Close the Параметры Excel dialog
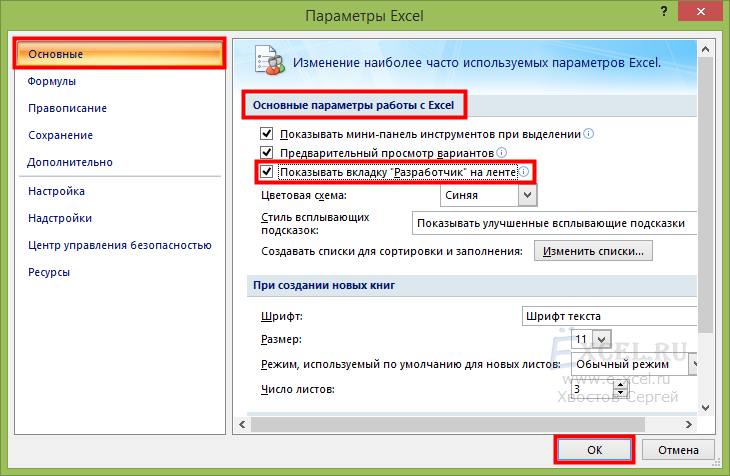Screen dimensions: 730x476 701,12
